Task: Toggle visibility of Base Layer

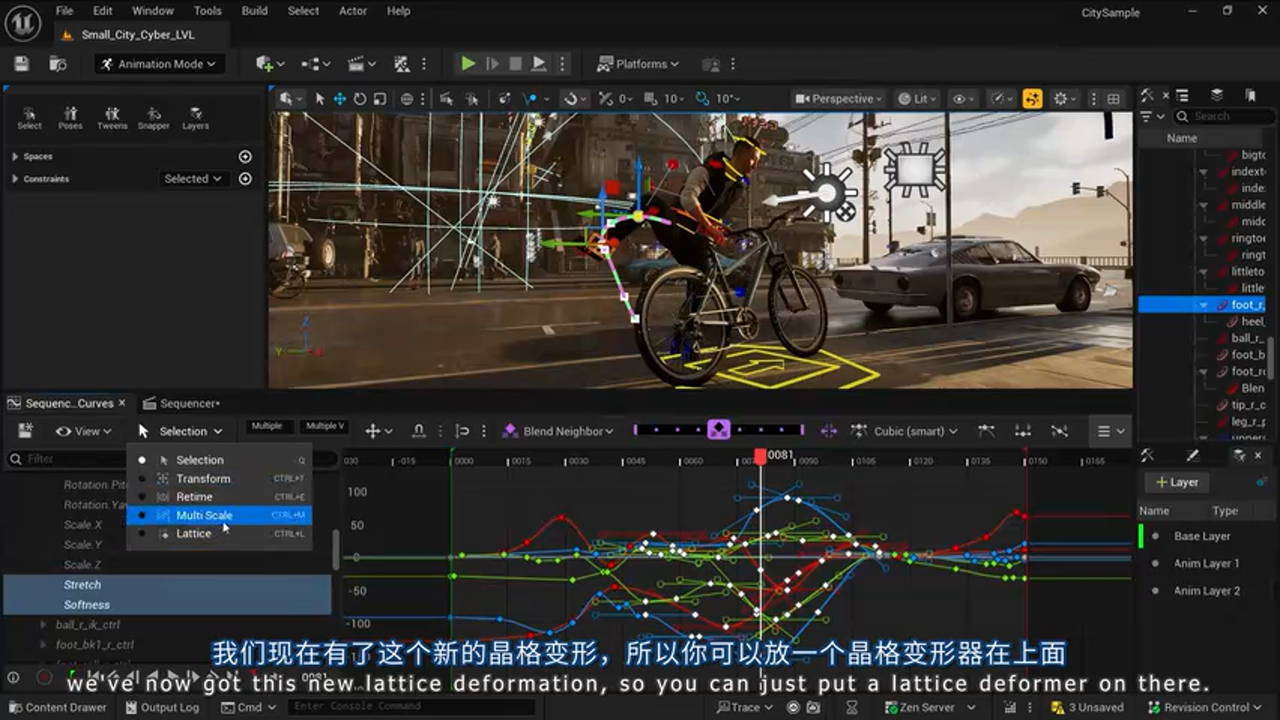Action: coord(1157,536)
